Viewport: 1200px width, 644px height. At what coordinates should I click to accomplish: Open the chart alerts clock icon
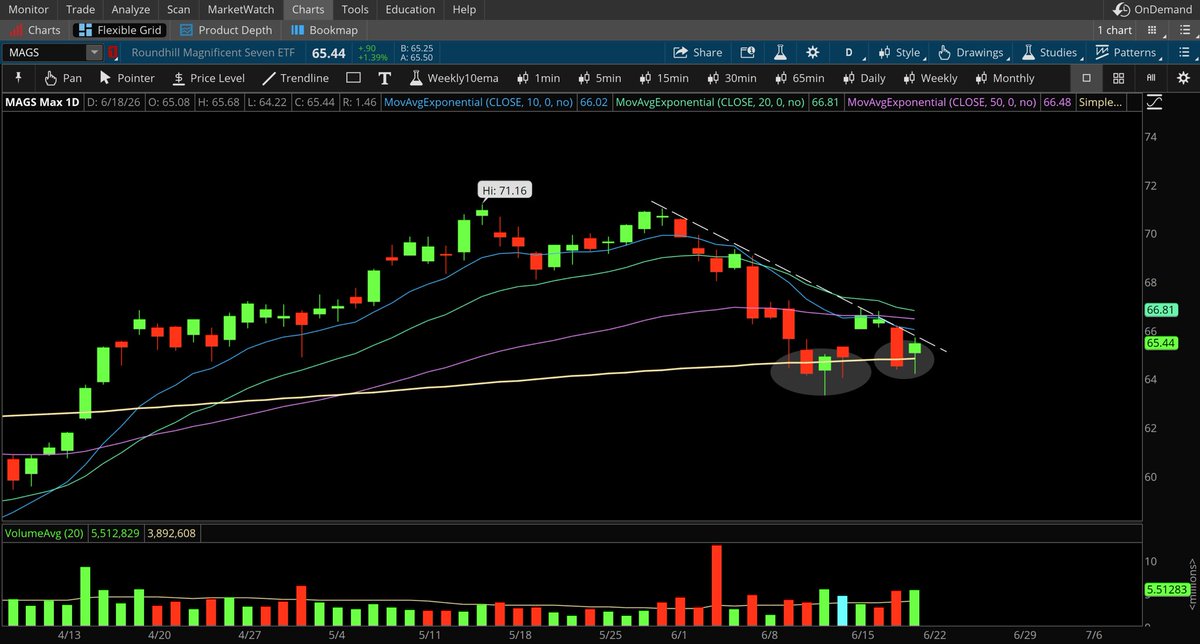coord(747,52)
